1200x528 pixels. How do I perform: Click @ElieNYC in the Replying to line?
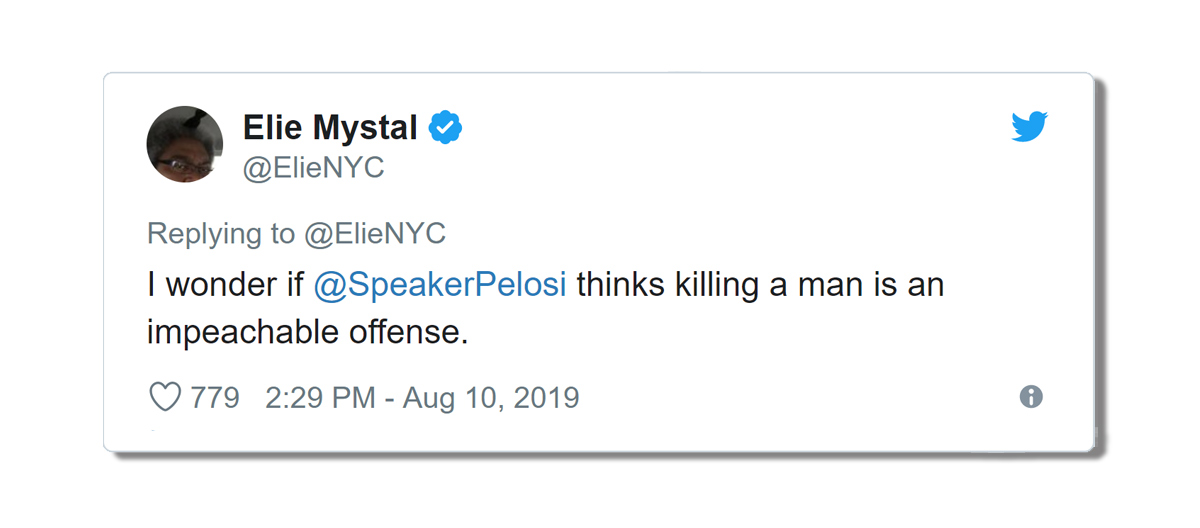point(374,234)
